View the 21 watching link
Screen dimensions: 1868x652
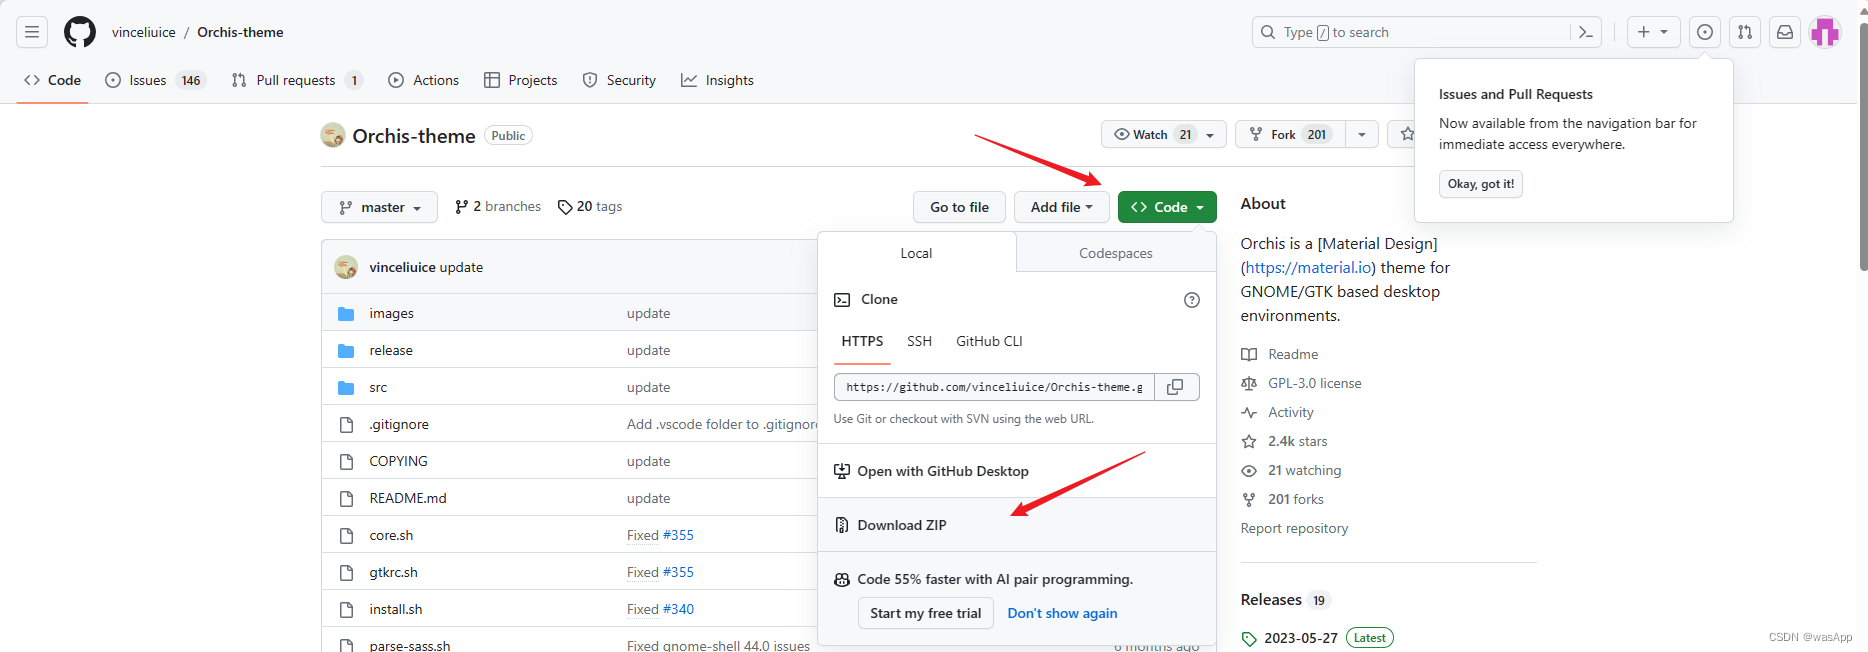point(1291,470)
